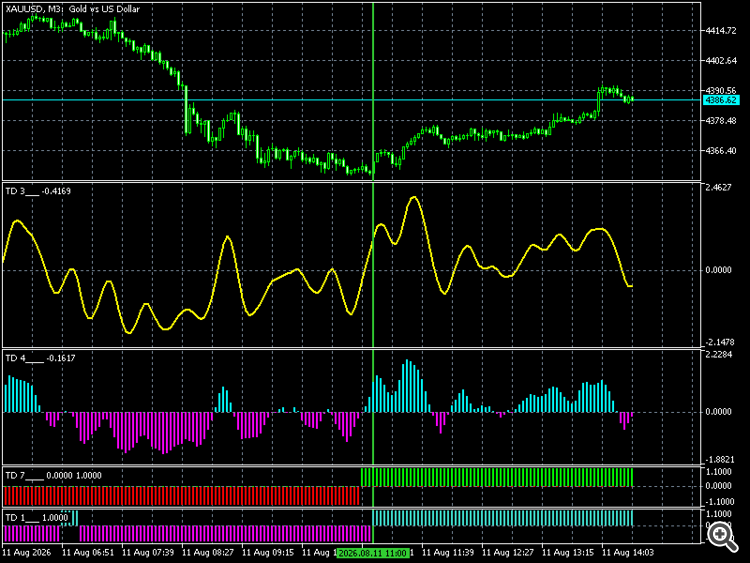Select the 0.0000 level label of TD 4 panel

(x=718, y=412)
